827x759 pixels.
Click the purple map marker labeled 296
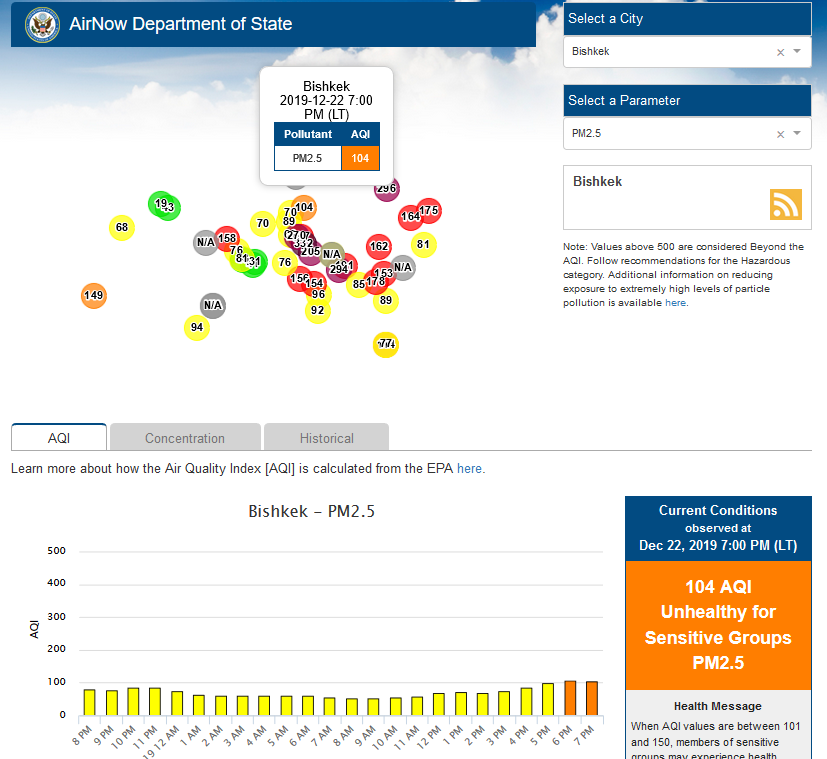pyautogui.click(x=387, y=188)
